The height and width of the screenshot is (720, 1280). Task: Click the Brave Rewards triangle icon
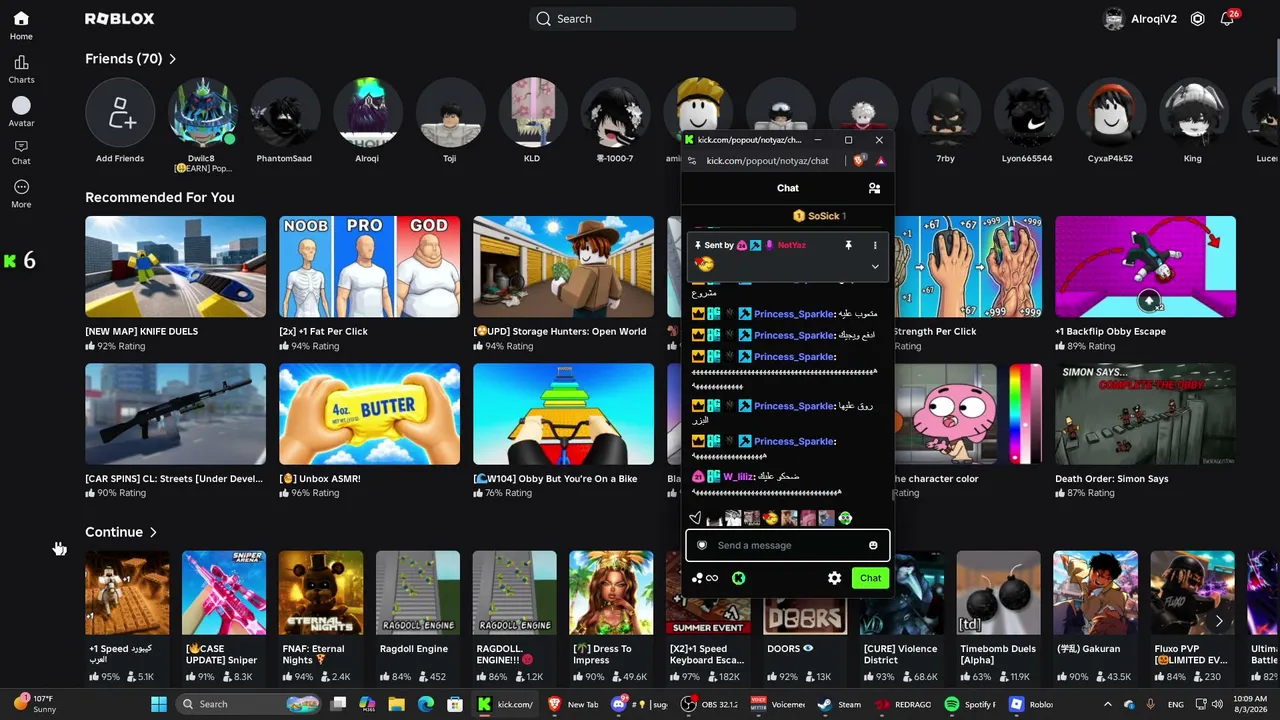coord(880,161)
